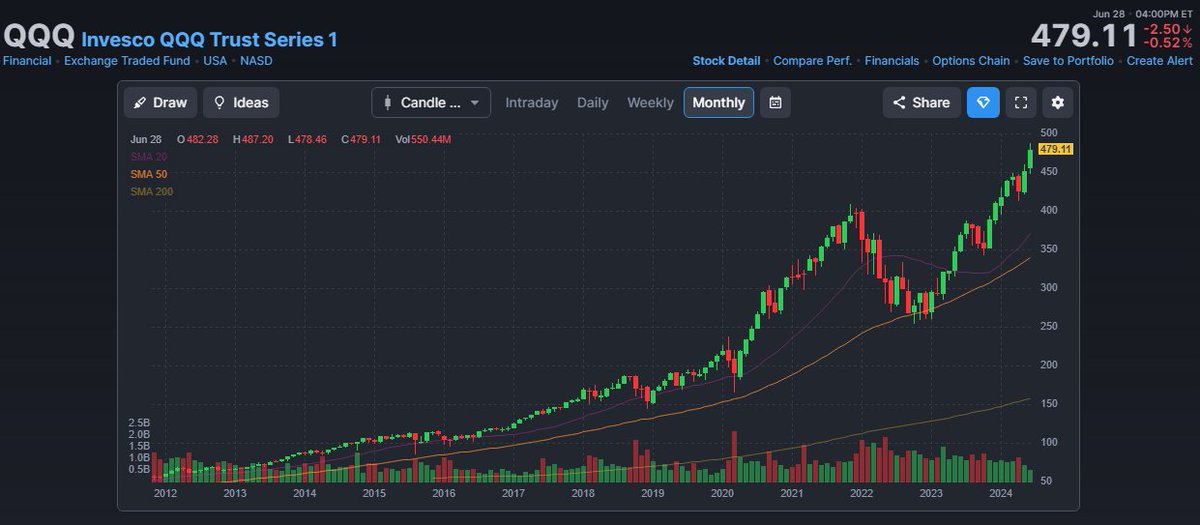Open the Financial sector link
The width and height of the screenshot is (1200, 525).
27,61
